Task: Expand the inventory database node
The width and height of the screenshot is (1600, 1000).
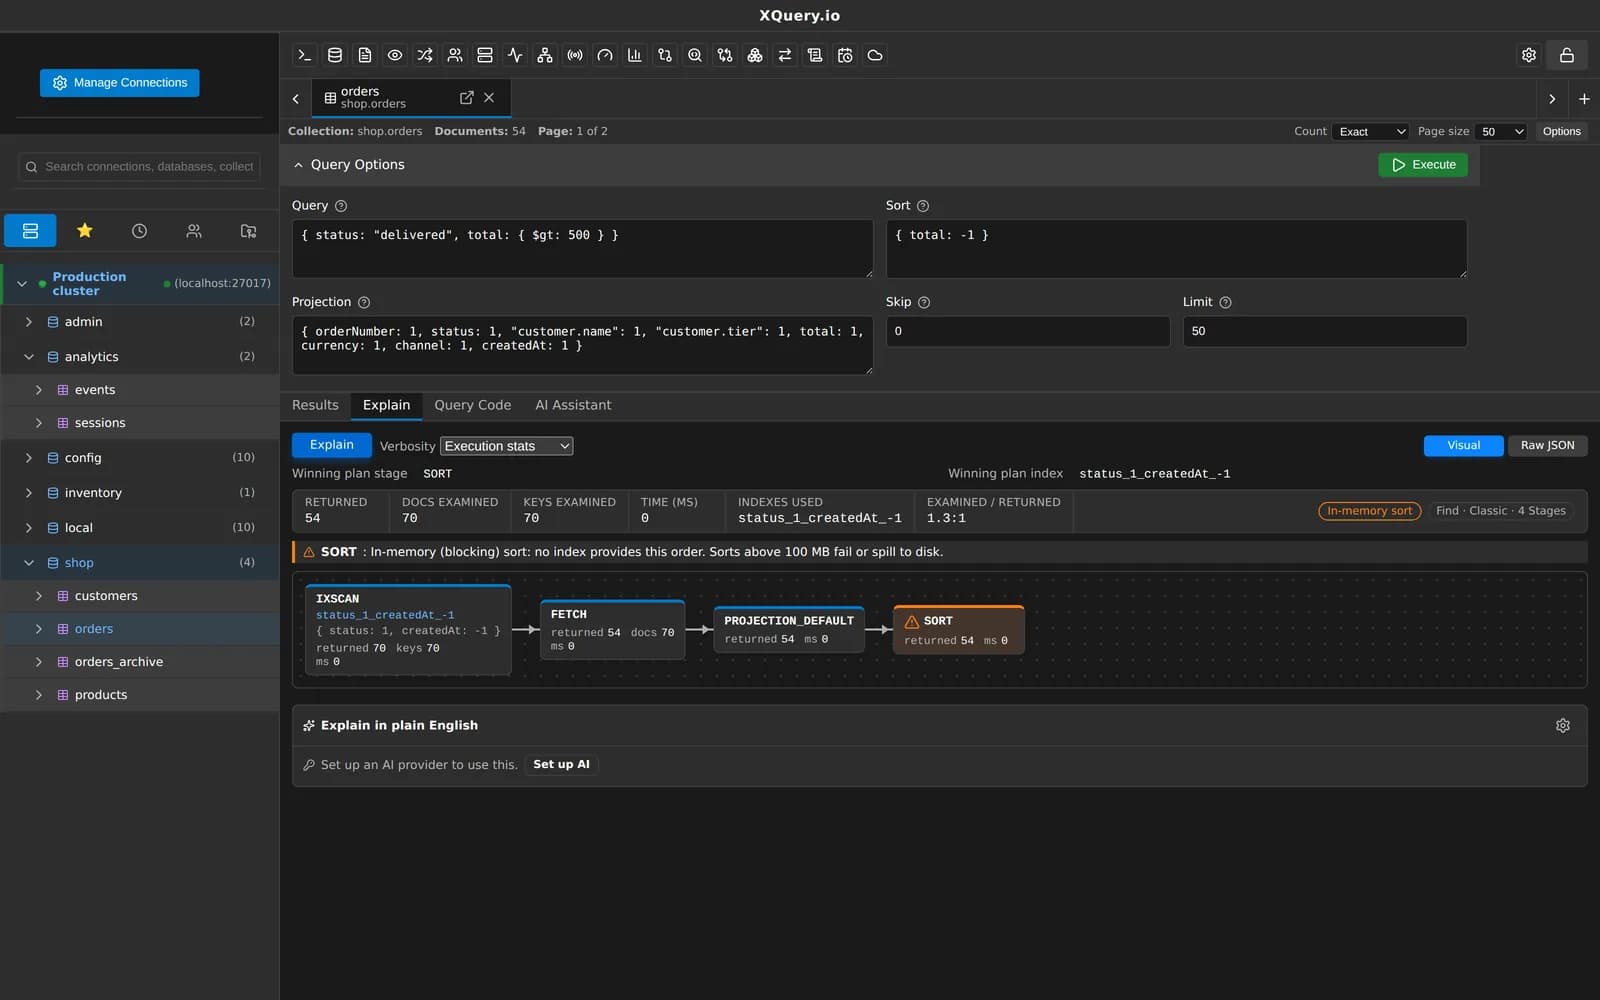Action: [x=29, y=493]
